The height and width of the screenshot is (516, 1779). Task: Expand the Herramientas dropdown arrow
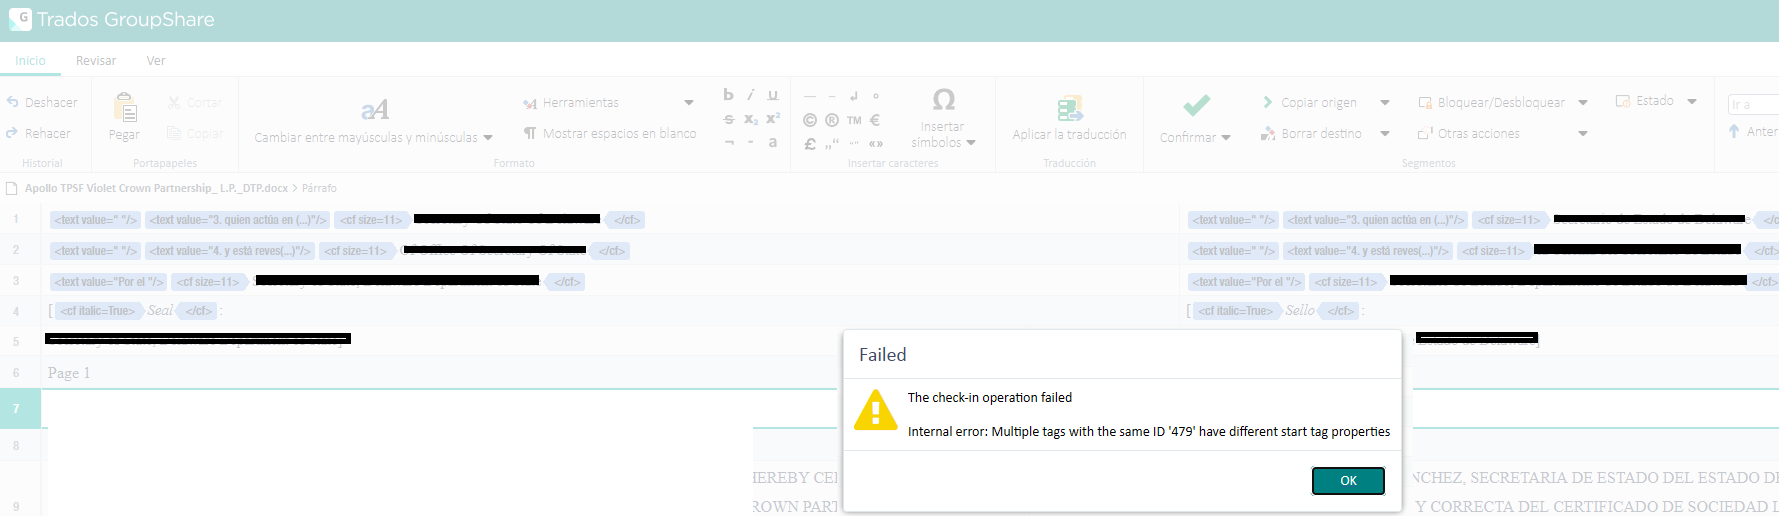pos(689,103)
